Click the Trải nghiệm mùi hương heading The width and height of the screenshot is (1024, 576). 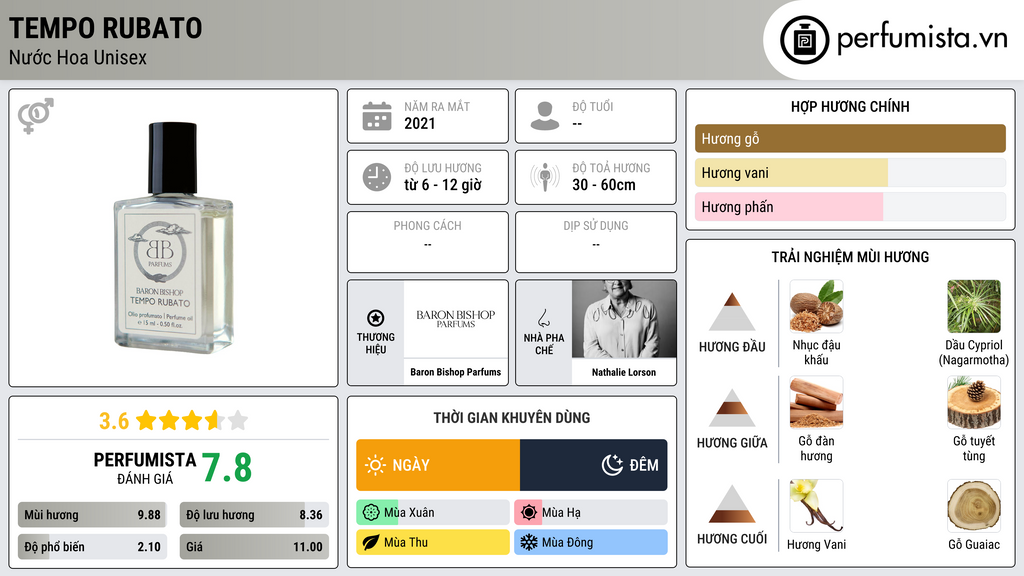pyautogui.click(x=850, y=257)
